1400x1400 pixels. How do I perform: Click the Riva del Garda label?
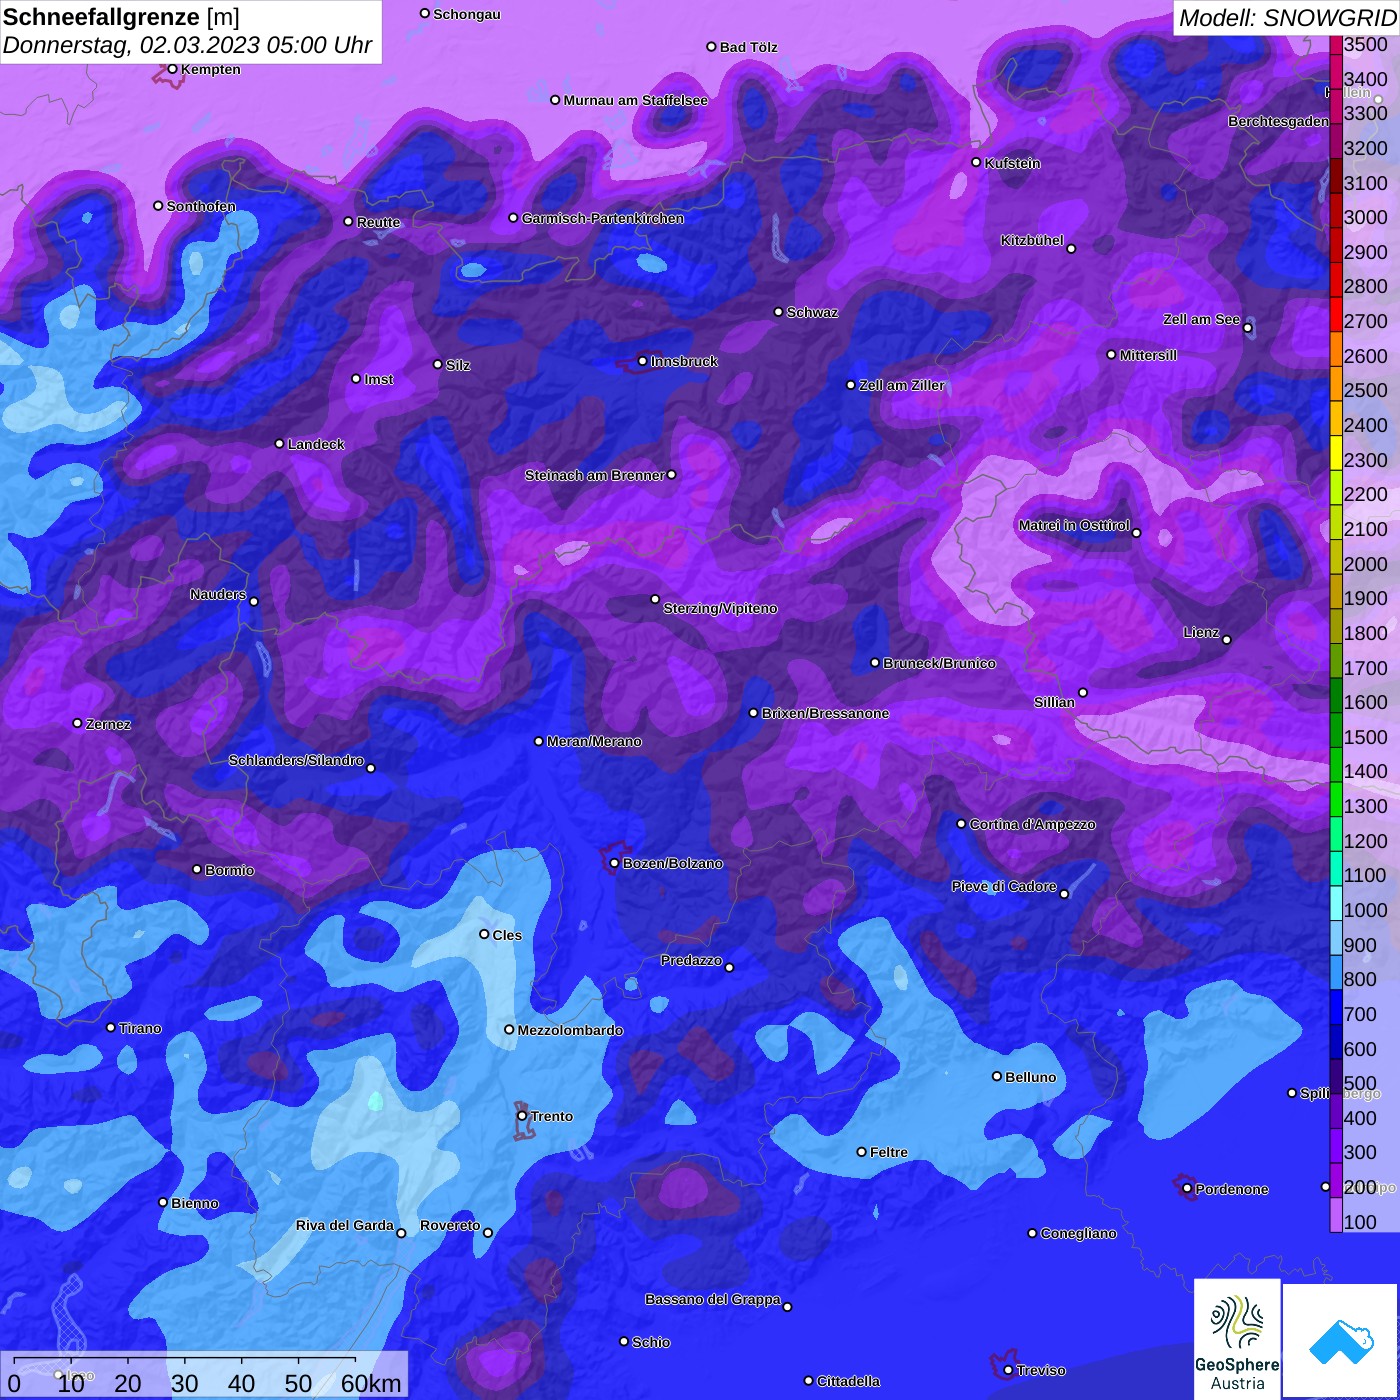pos(344,1225)
